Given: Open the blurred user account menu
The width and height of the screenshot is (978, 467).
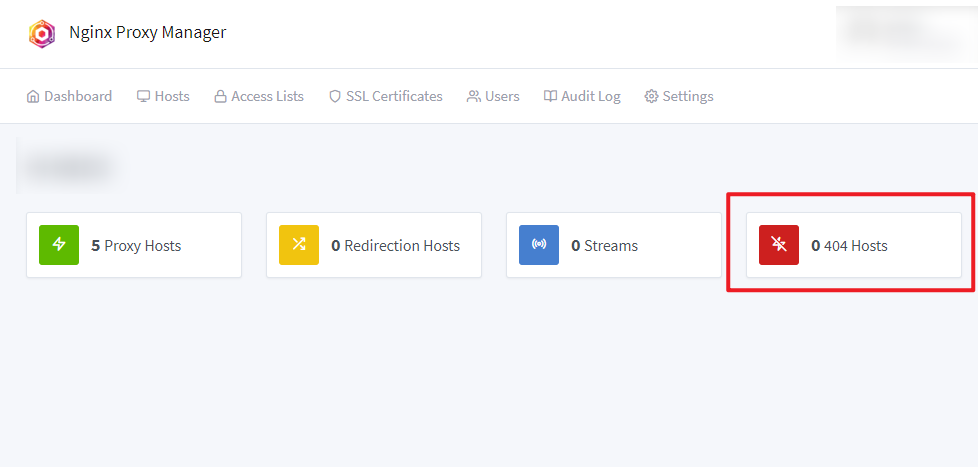Looking at the screenshot, I should coord(900,32).
